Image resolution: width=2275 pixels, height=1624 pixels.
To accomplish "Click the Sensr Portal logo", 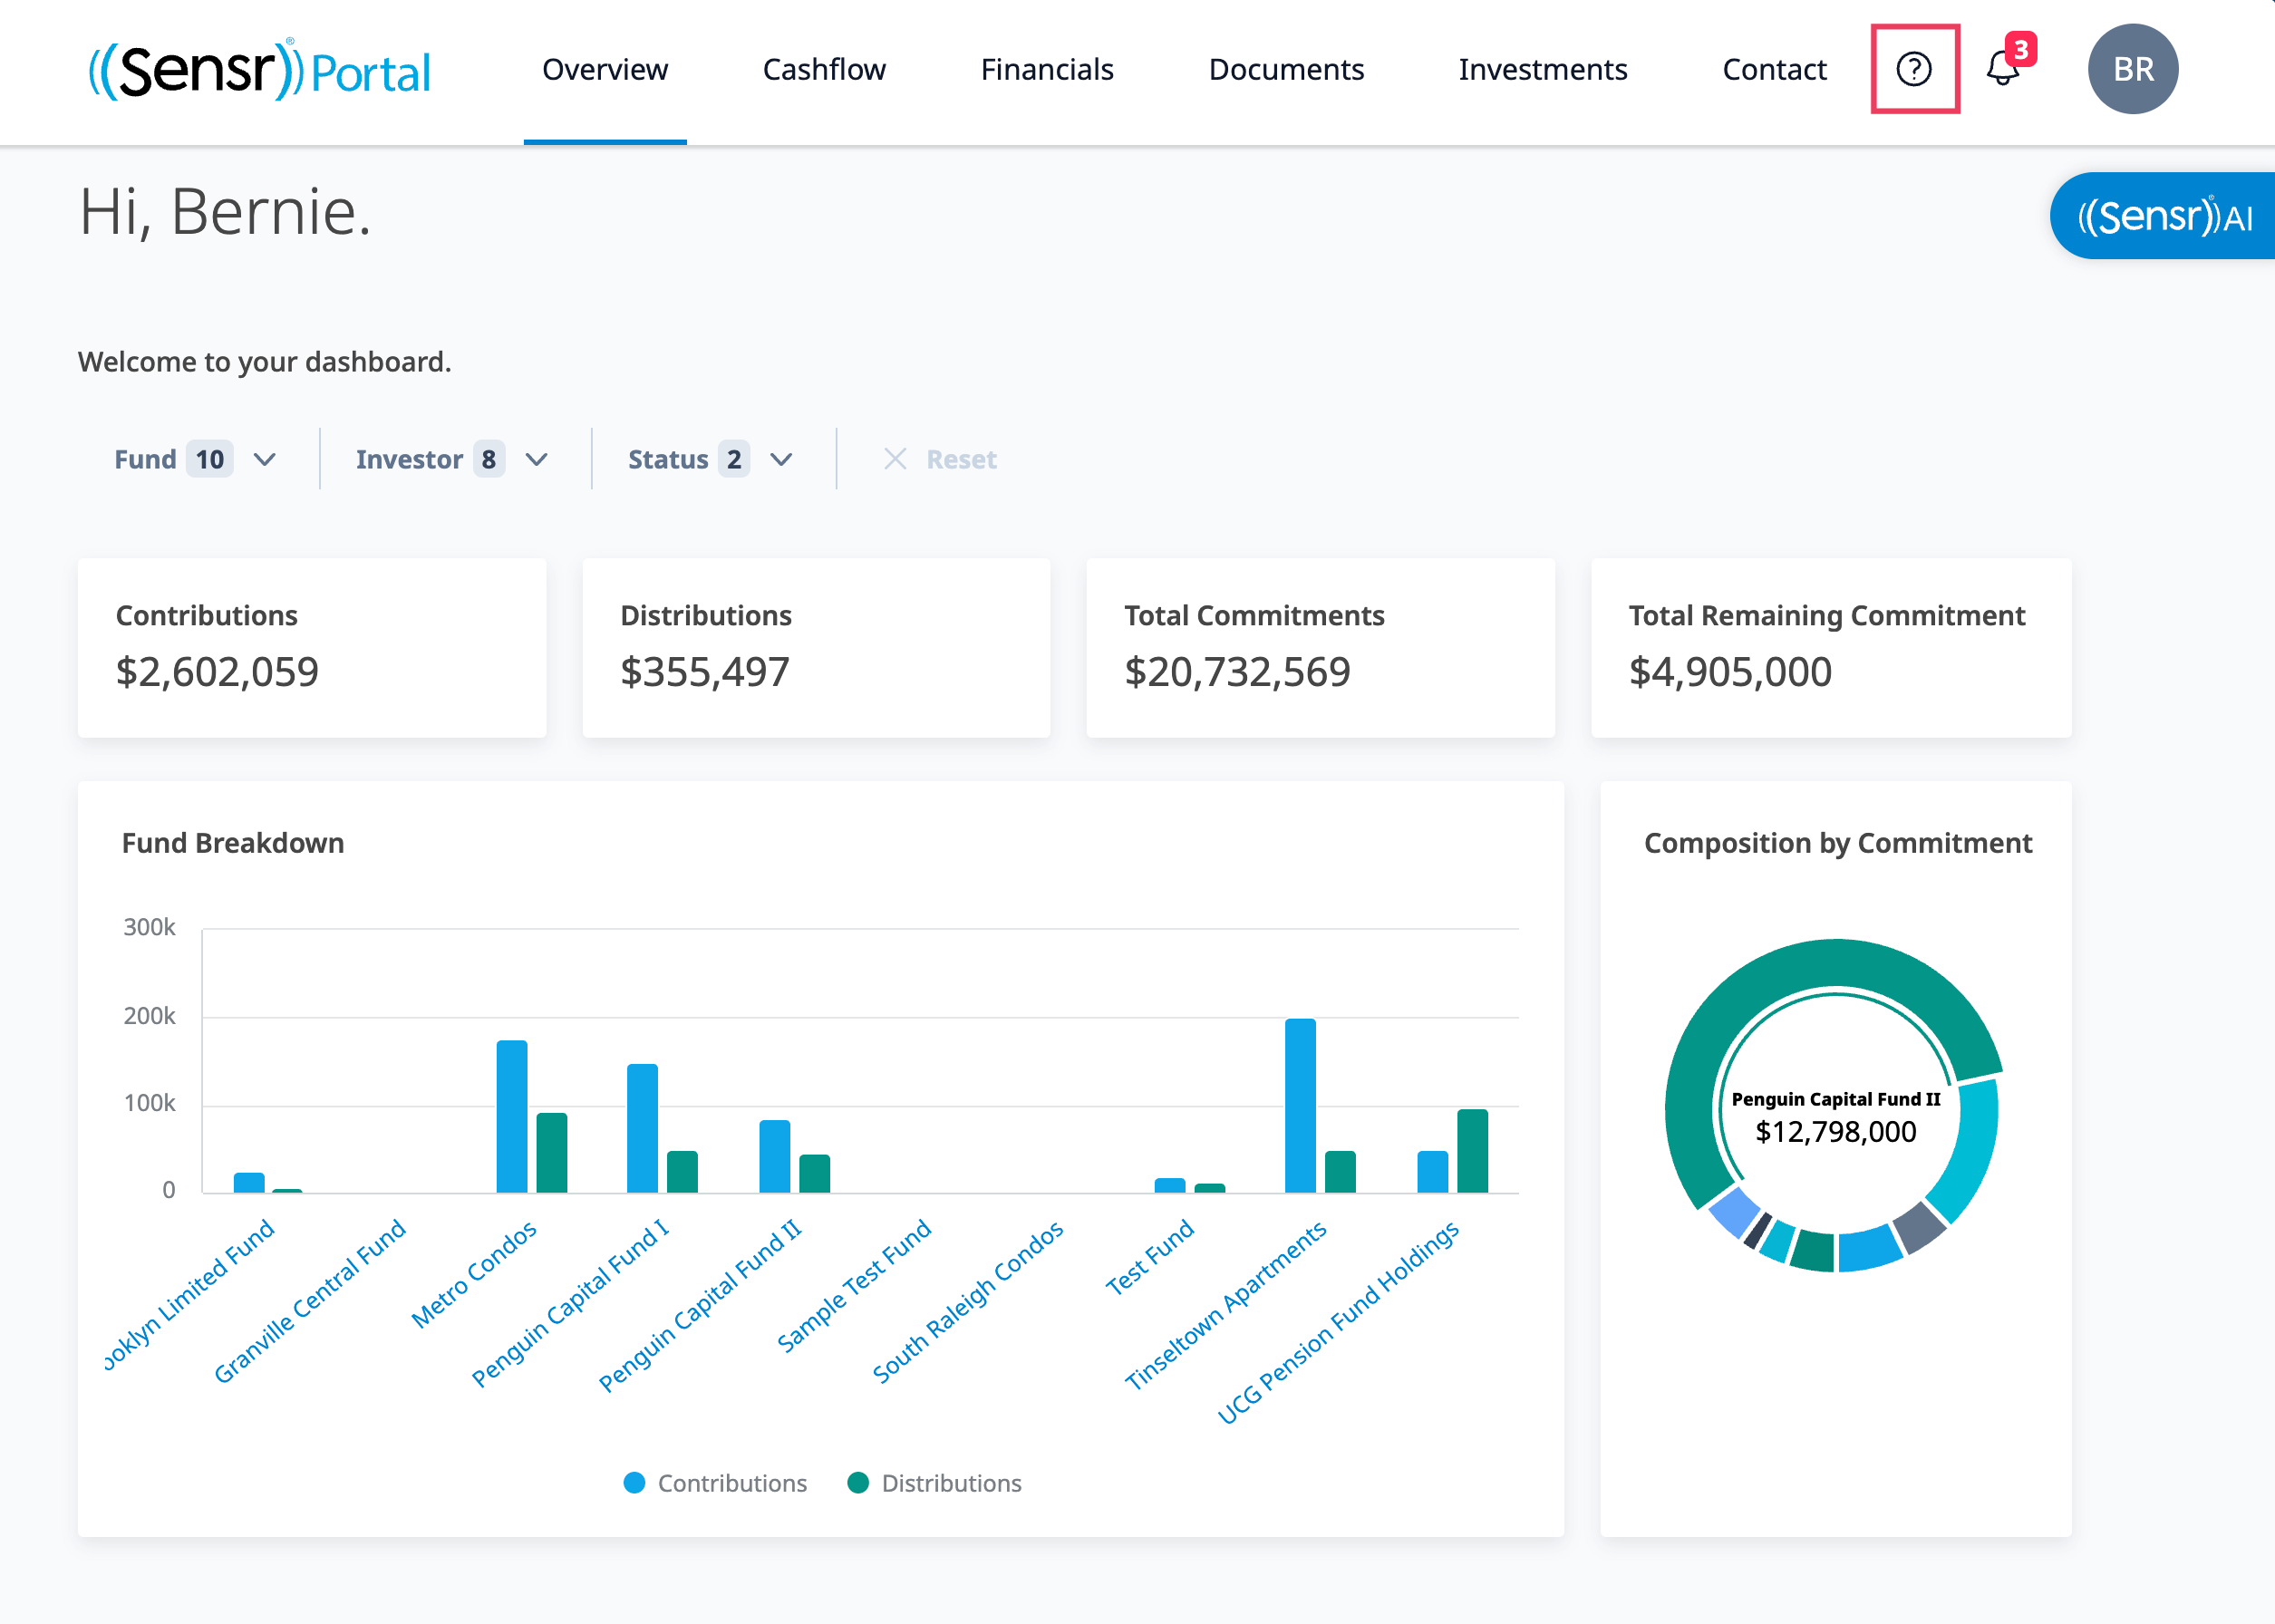I will [x=260, y=70].
